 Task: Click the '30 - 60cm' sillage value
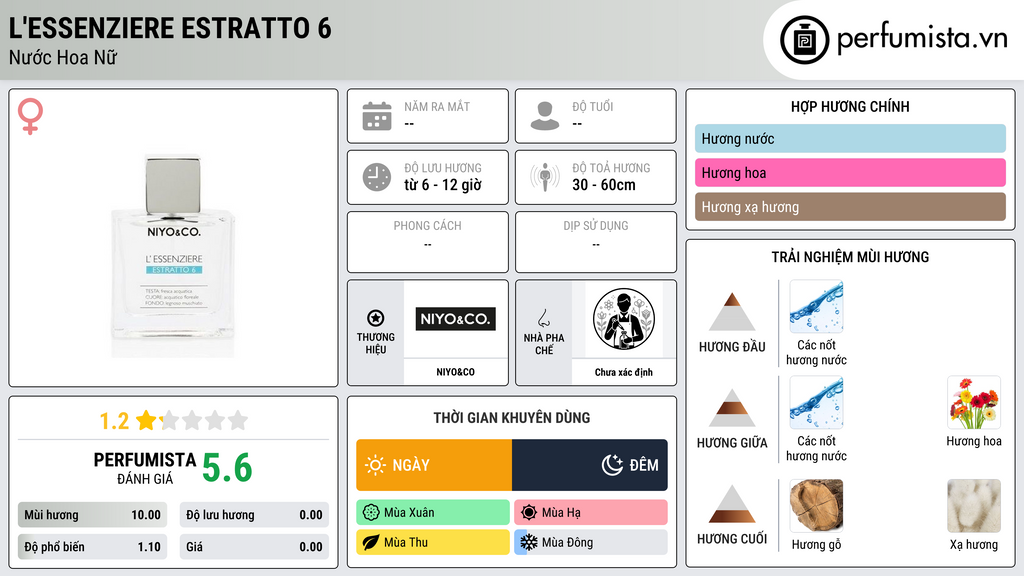click(603, 185)
